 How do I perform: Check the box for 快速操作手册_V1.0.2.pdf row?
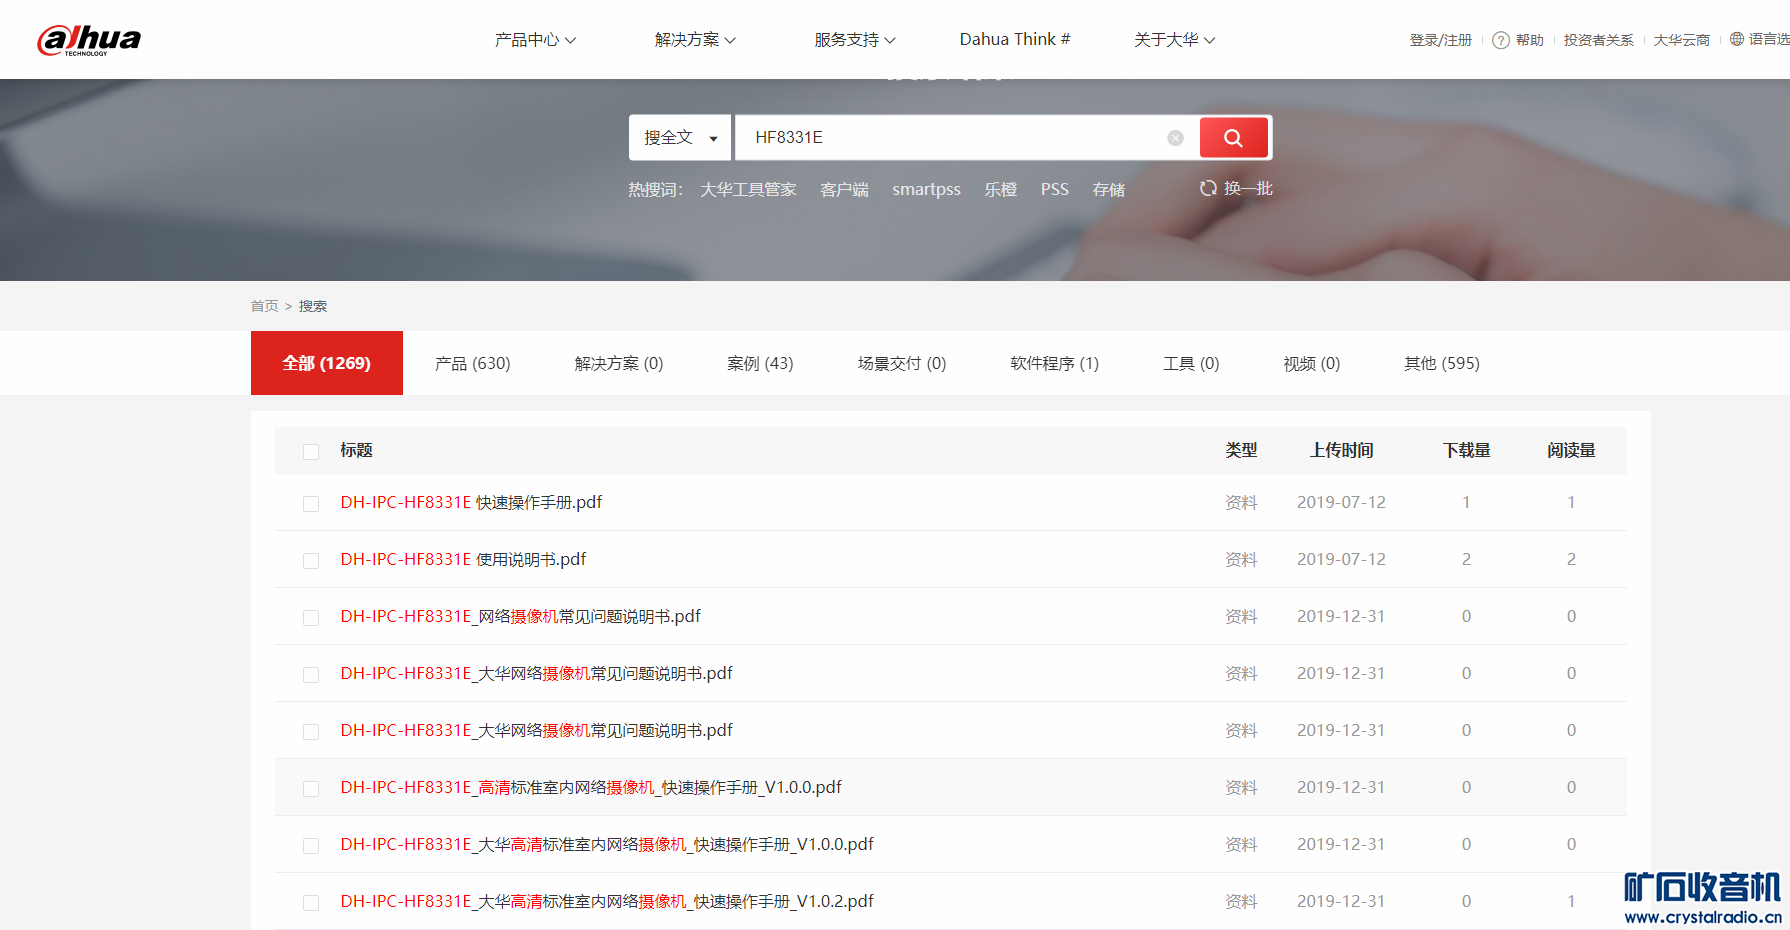[311, 903]
